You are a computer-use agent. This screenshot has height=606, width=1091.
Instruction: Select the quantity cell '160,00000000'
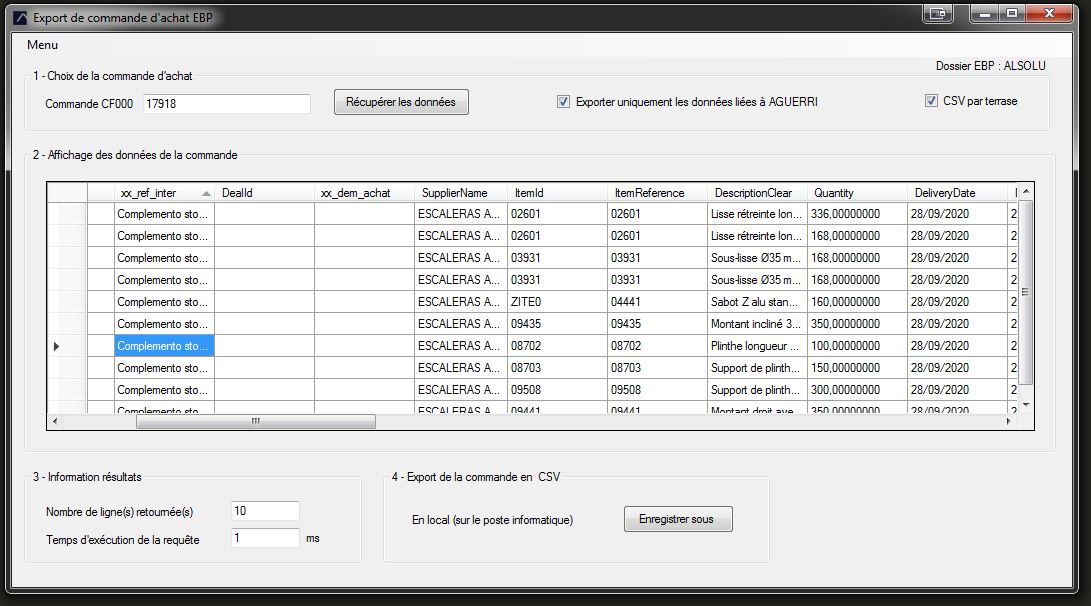coord(858,302)
